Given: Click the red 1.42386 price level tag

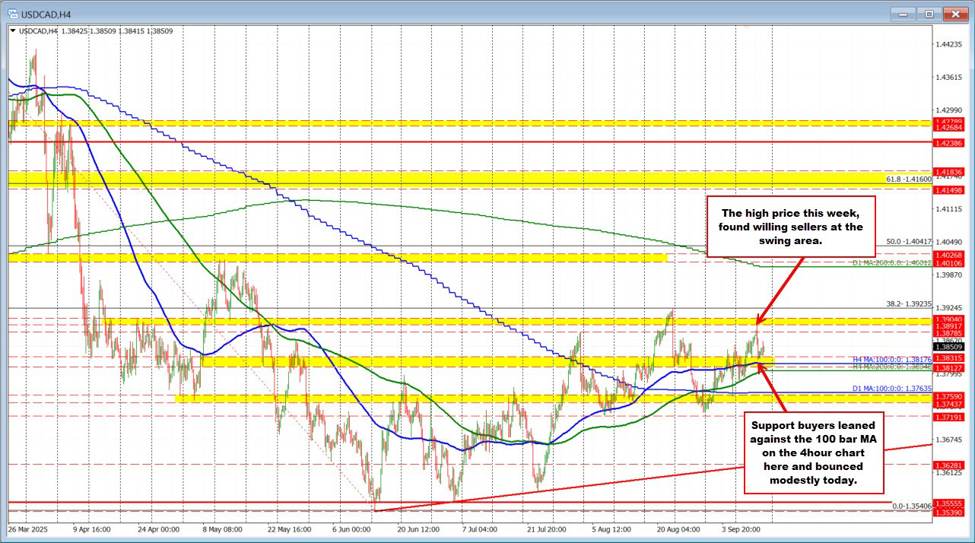Looking at the screenshot, I should [x=948, y=143].
